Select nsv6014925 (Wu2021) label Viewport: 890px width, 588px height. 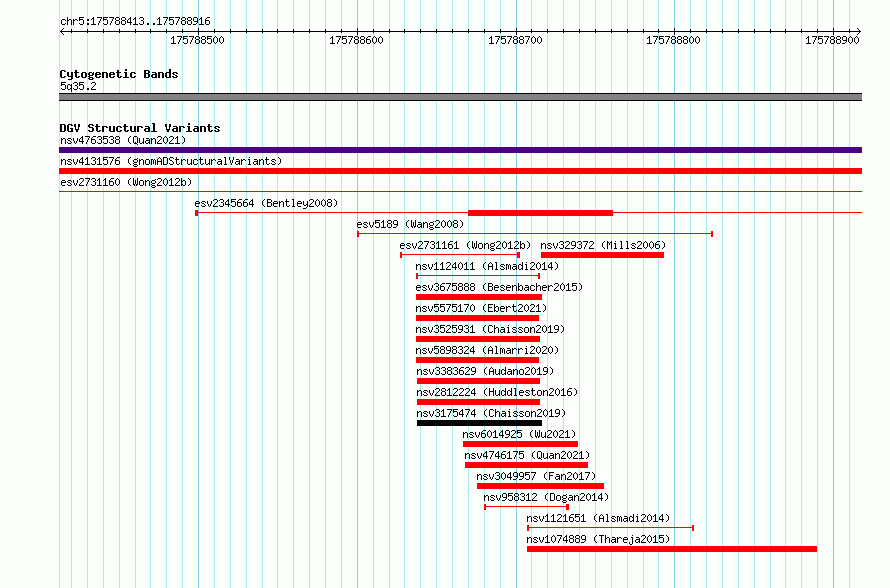519,434
